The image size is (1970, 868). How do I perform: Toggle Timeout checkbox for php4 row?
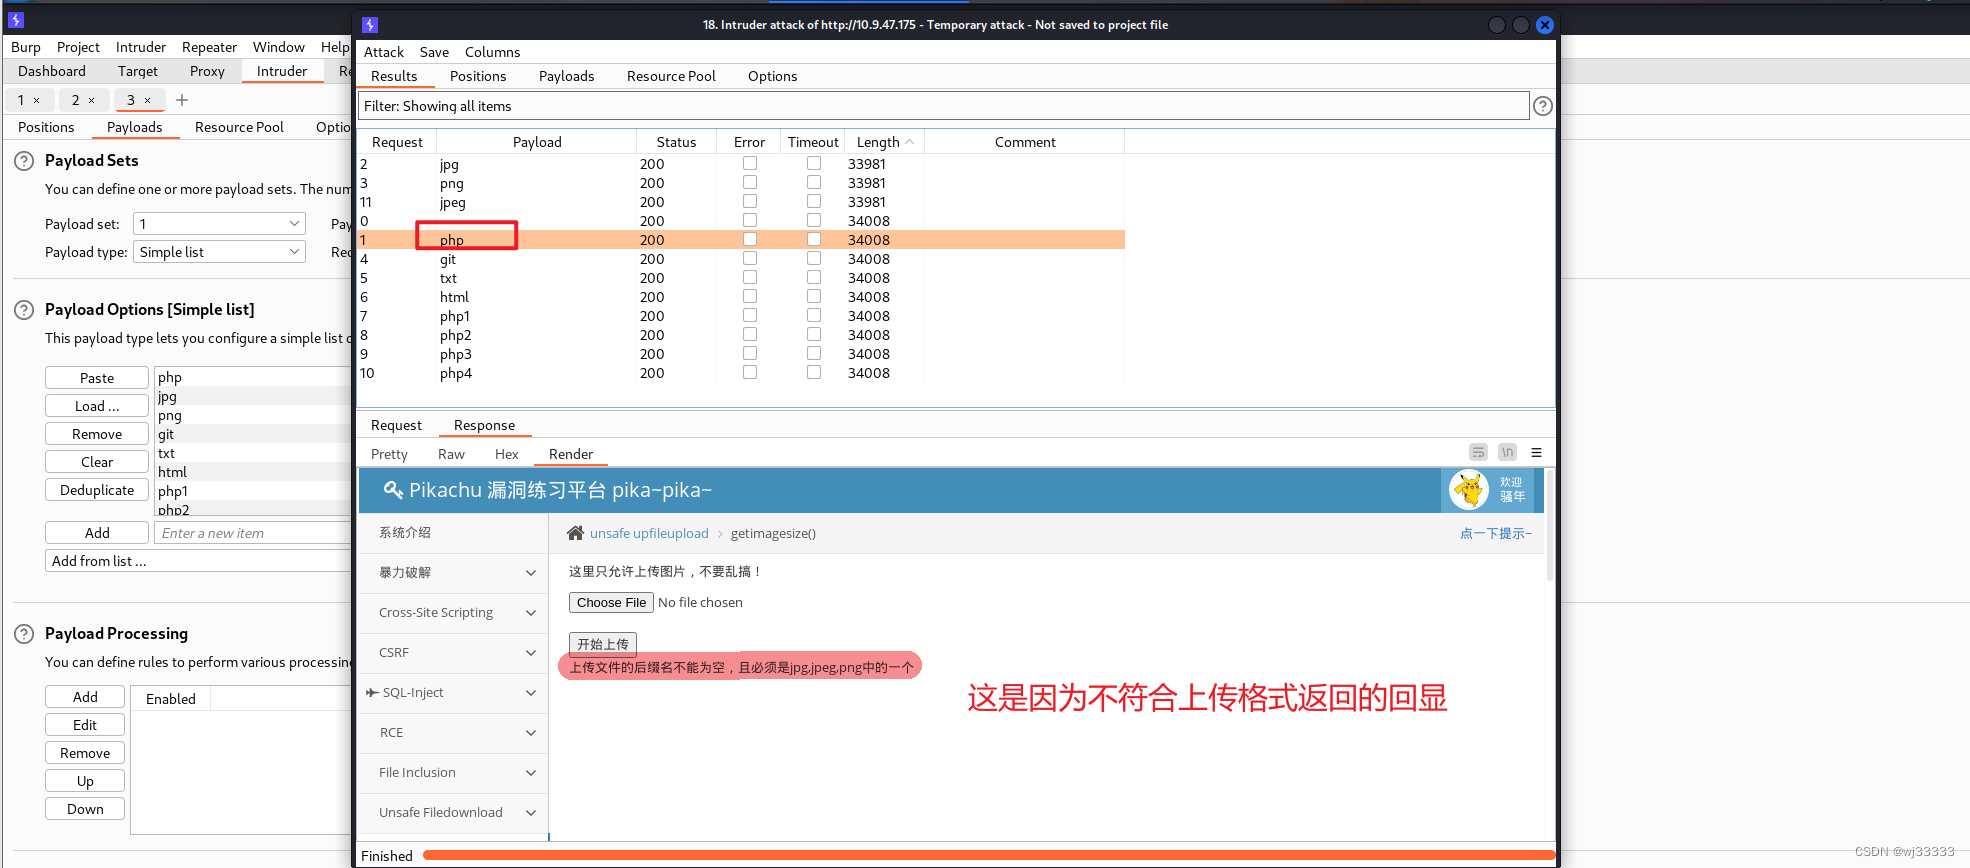pyautogui.click(x=814, y=372)
